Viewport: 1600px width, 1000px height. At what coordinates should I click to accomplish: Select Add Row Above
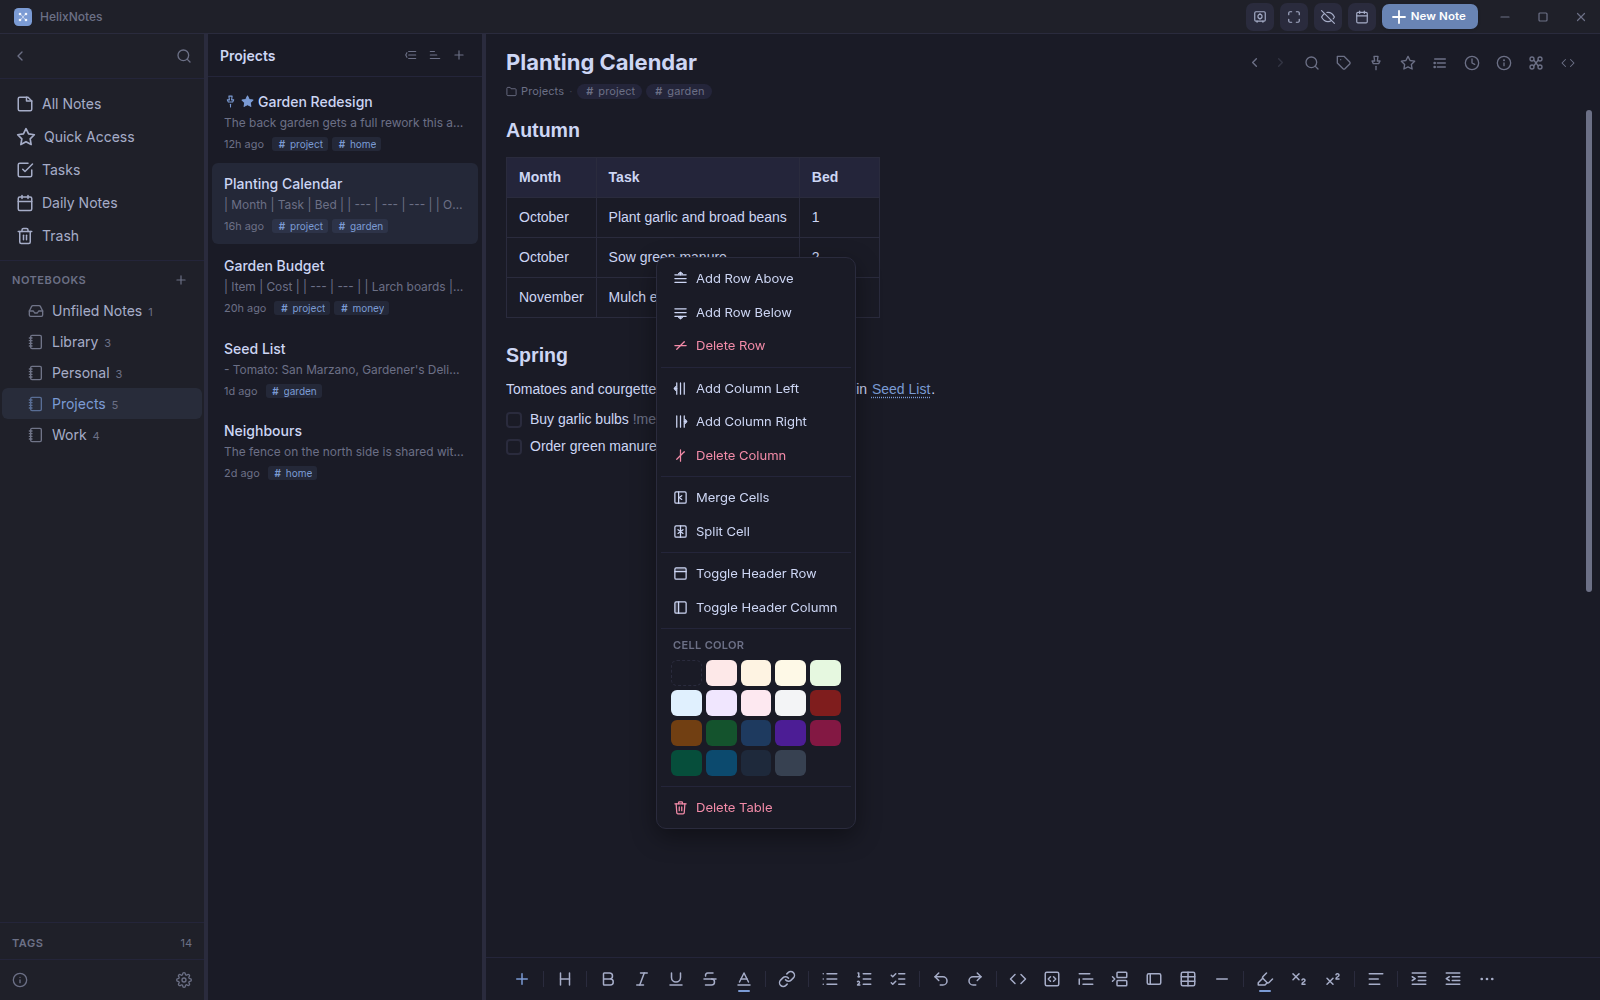pyautogui.click(x=756, y=279)
